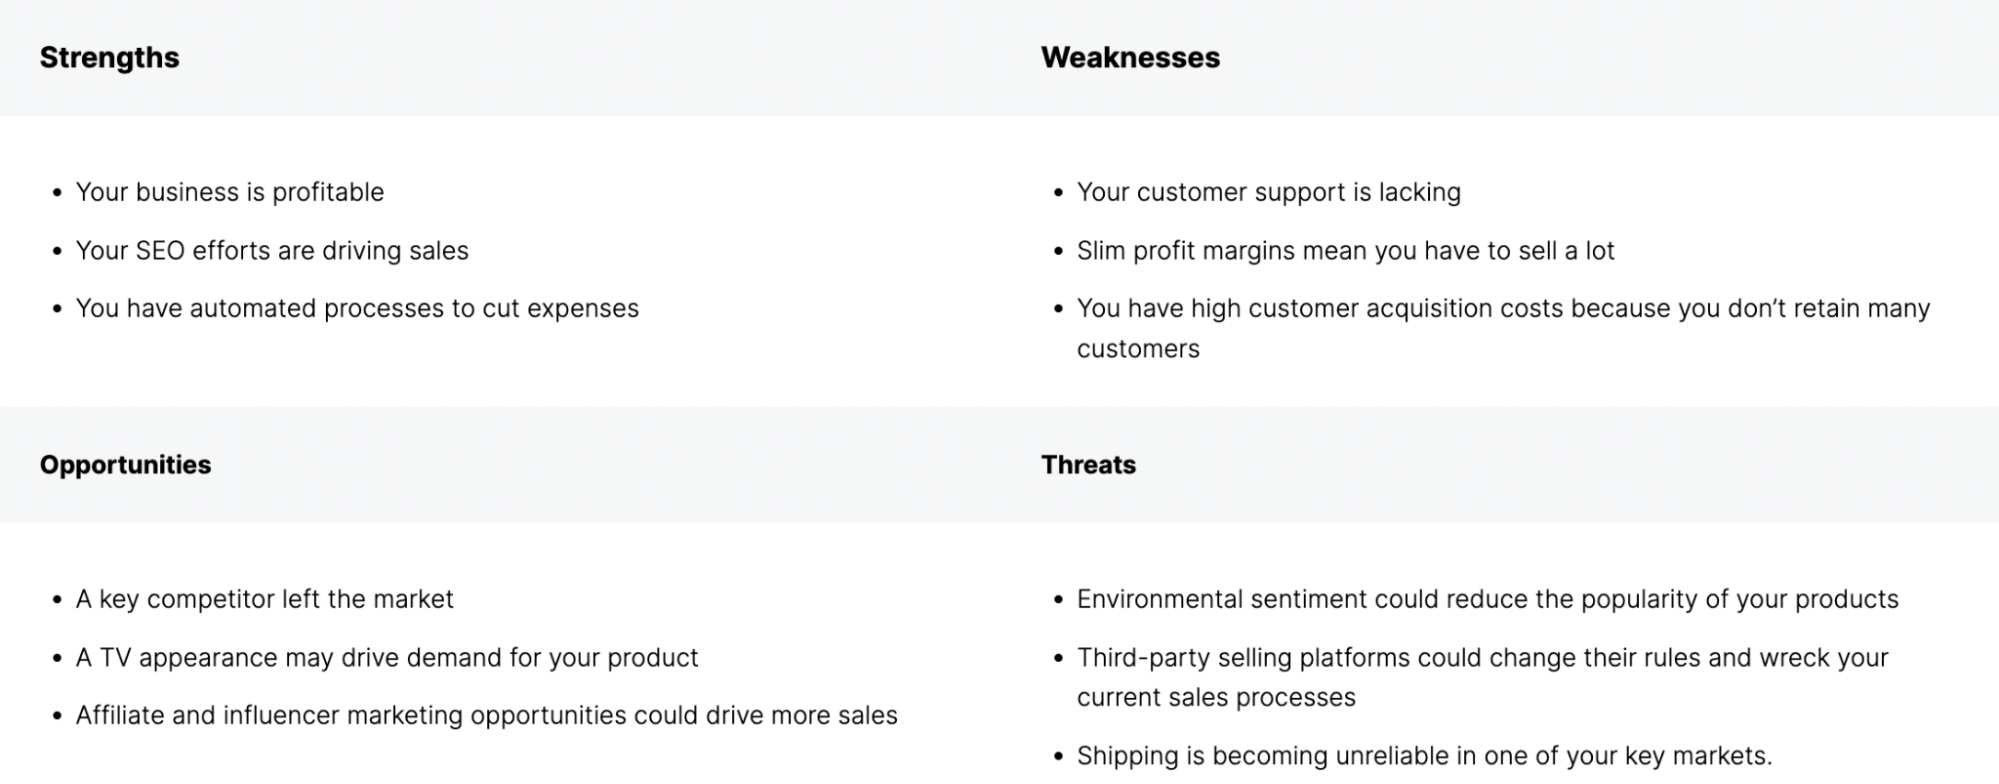
Task: Click the Strengths heading
Action: coord(109,58)
